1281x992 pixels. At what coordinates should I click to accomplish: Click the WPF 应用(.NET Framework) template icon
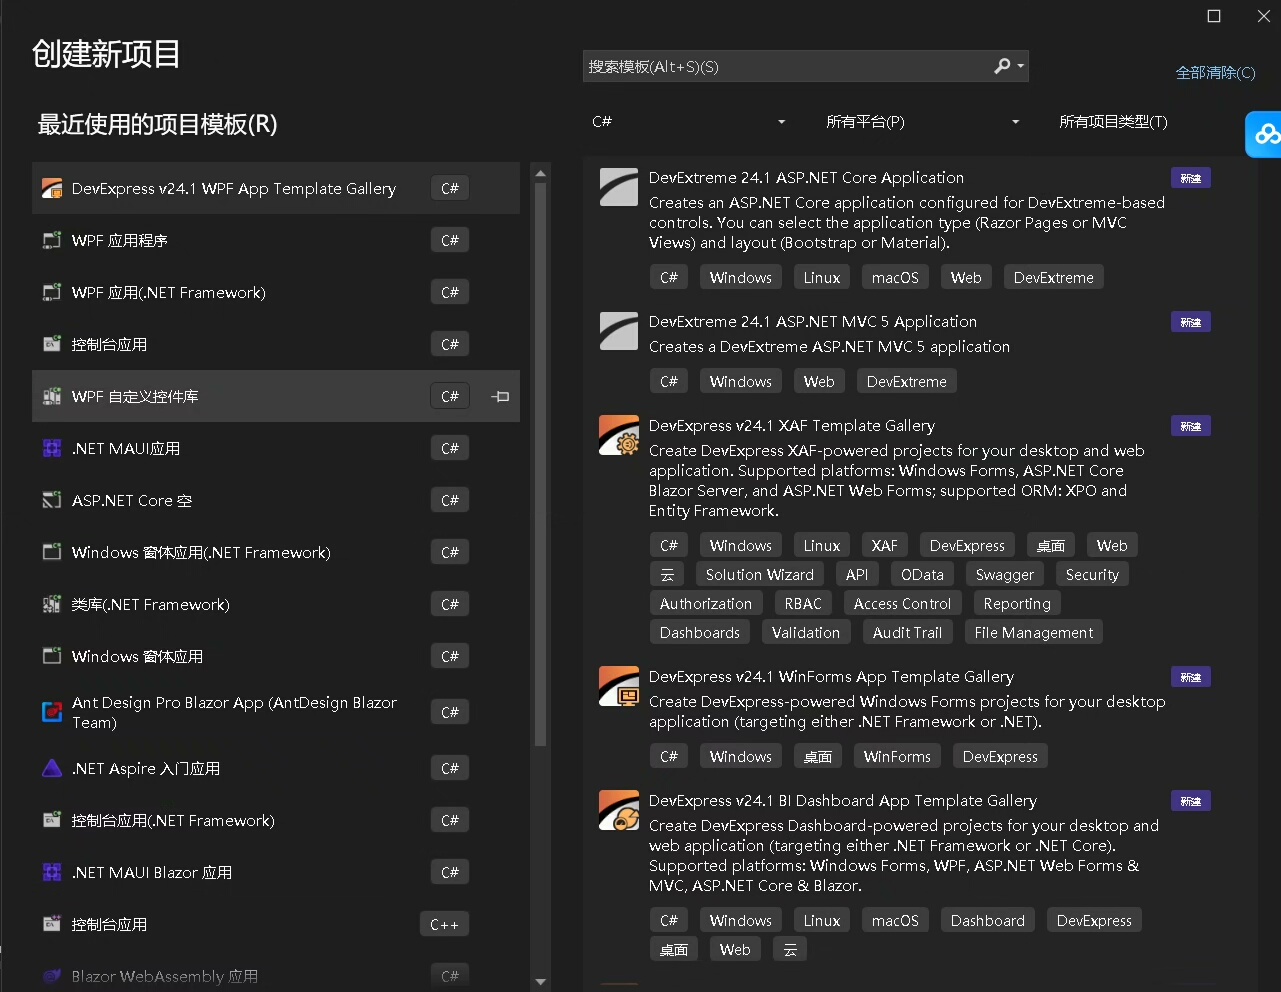click(x=52, y=292)
